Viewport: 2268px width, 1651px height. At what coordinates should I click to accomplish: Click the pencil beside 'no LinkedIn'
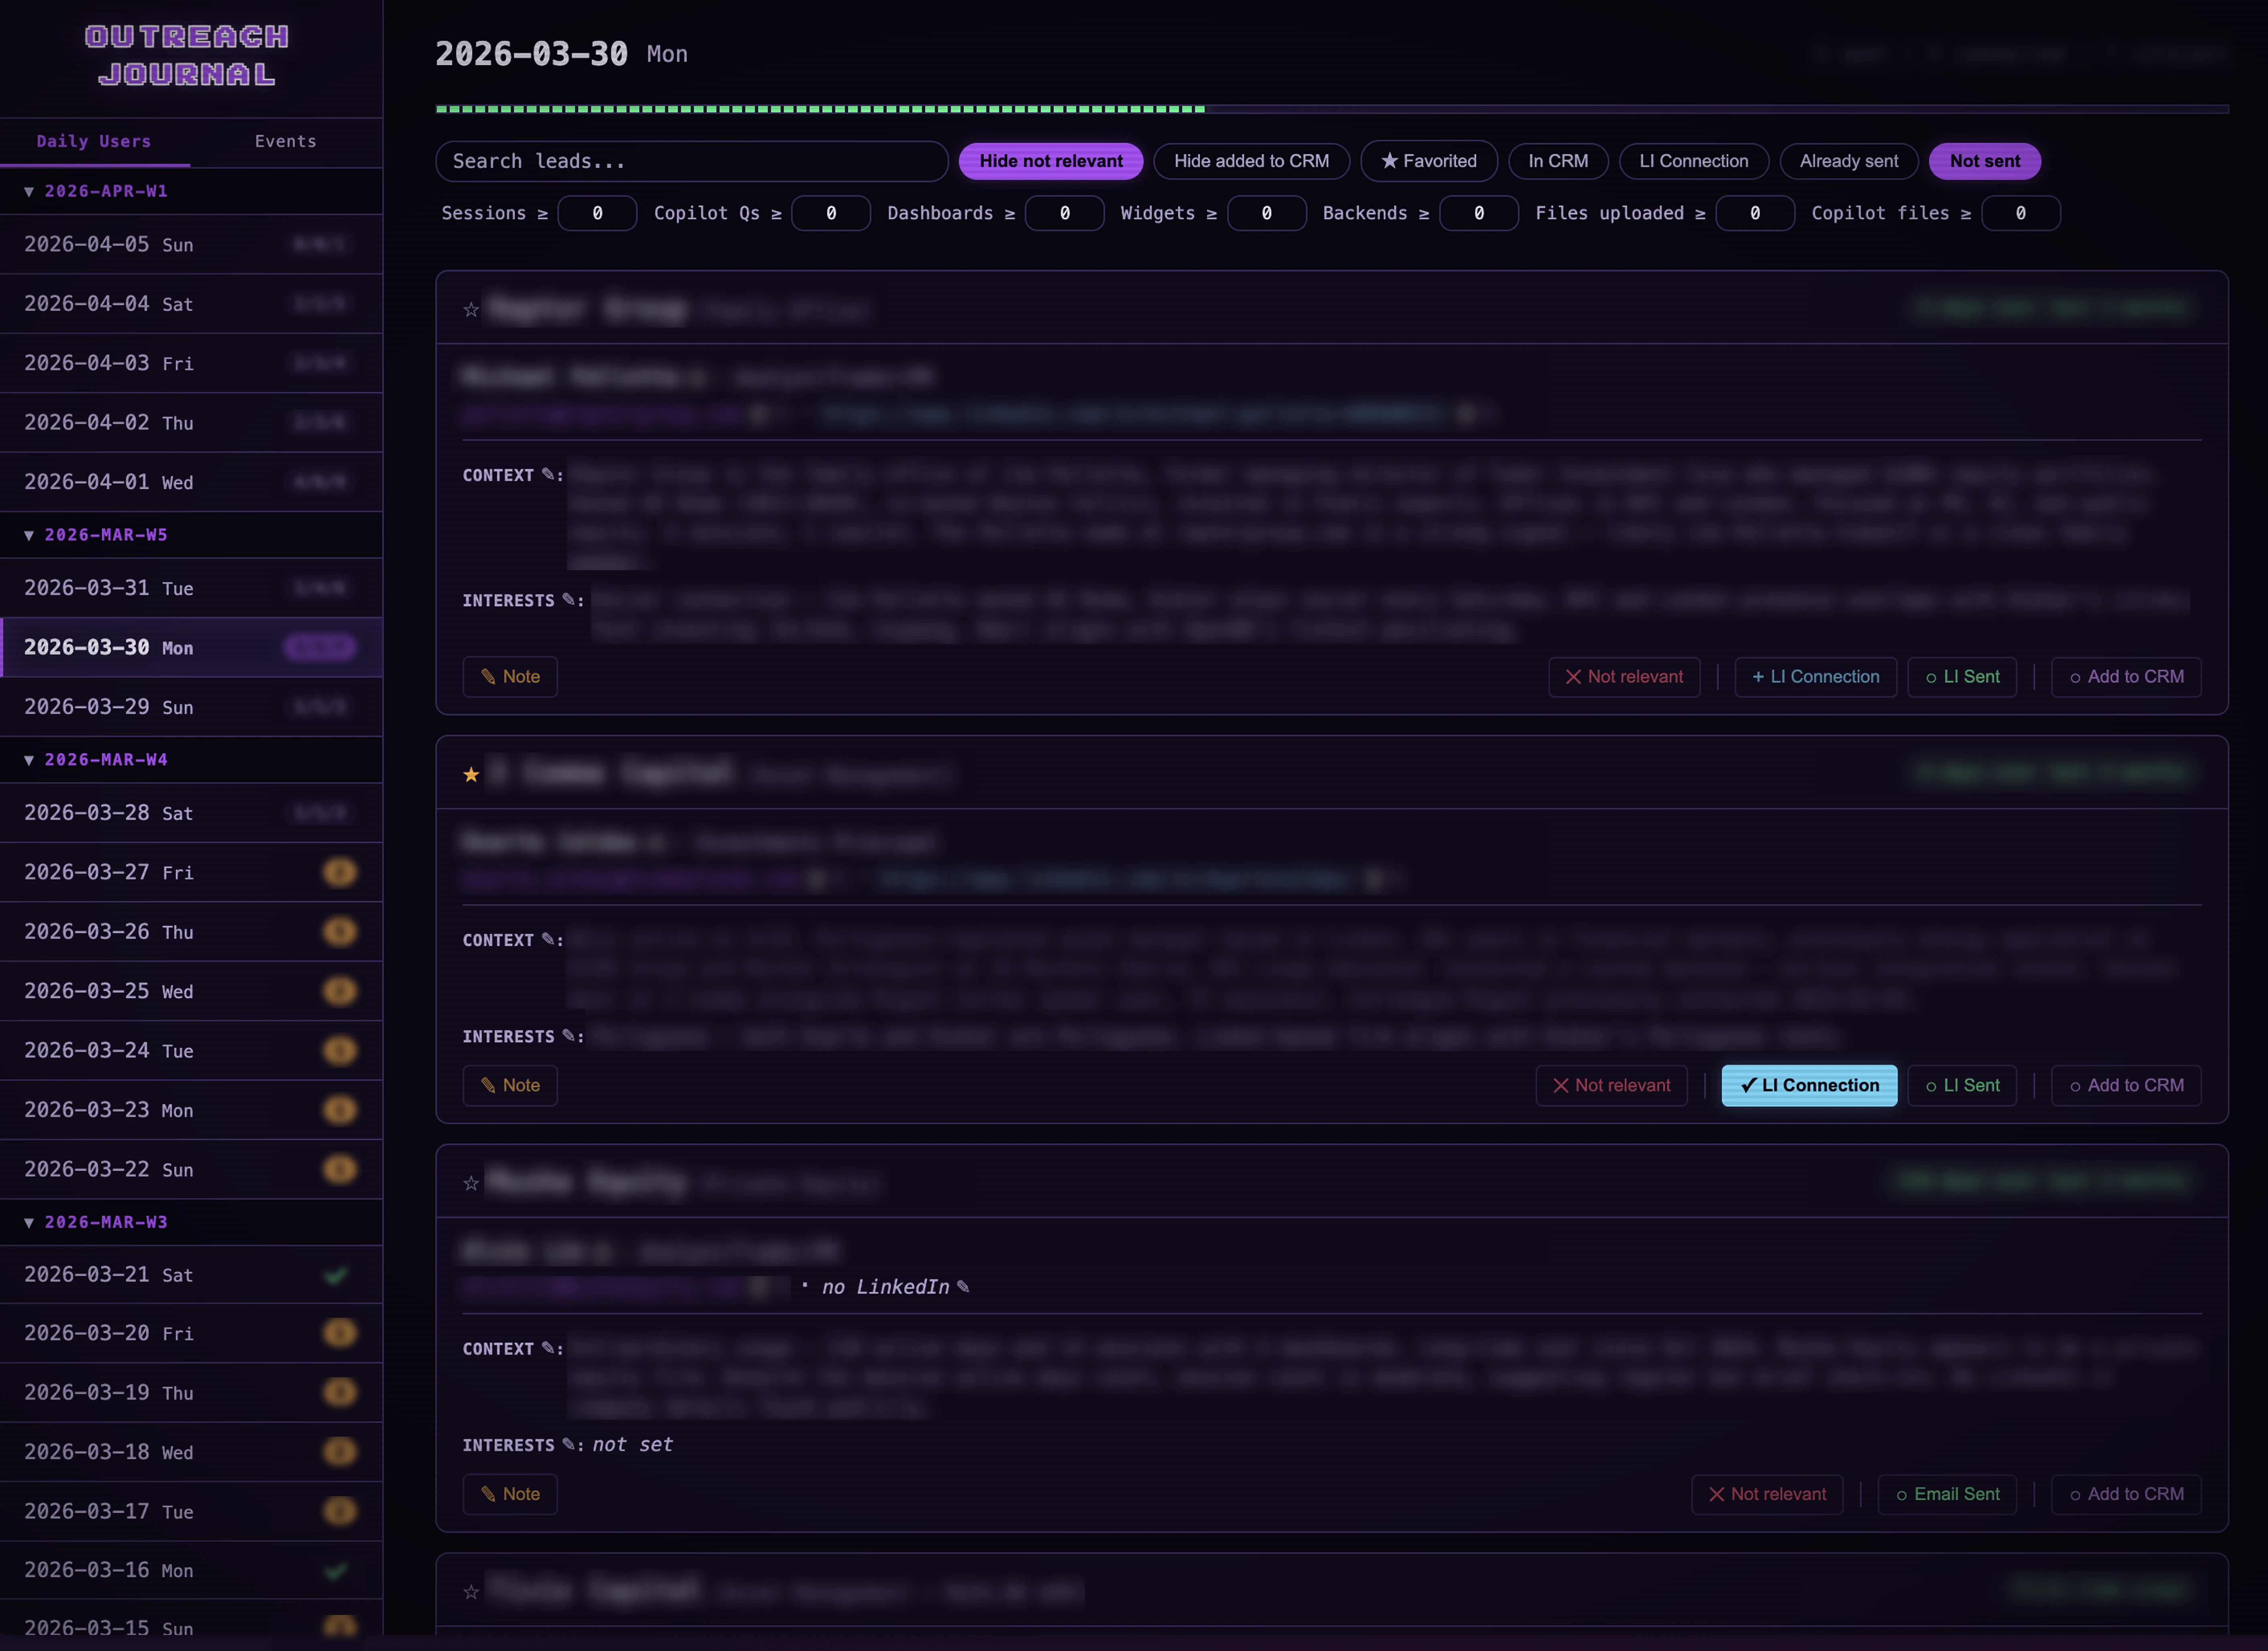pyautogui.click(x=963, y=1287)
